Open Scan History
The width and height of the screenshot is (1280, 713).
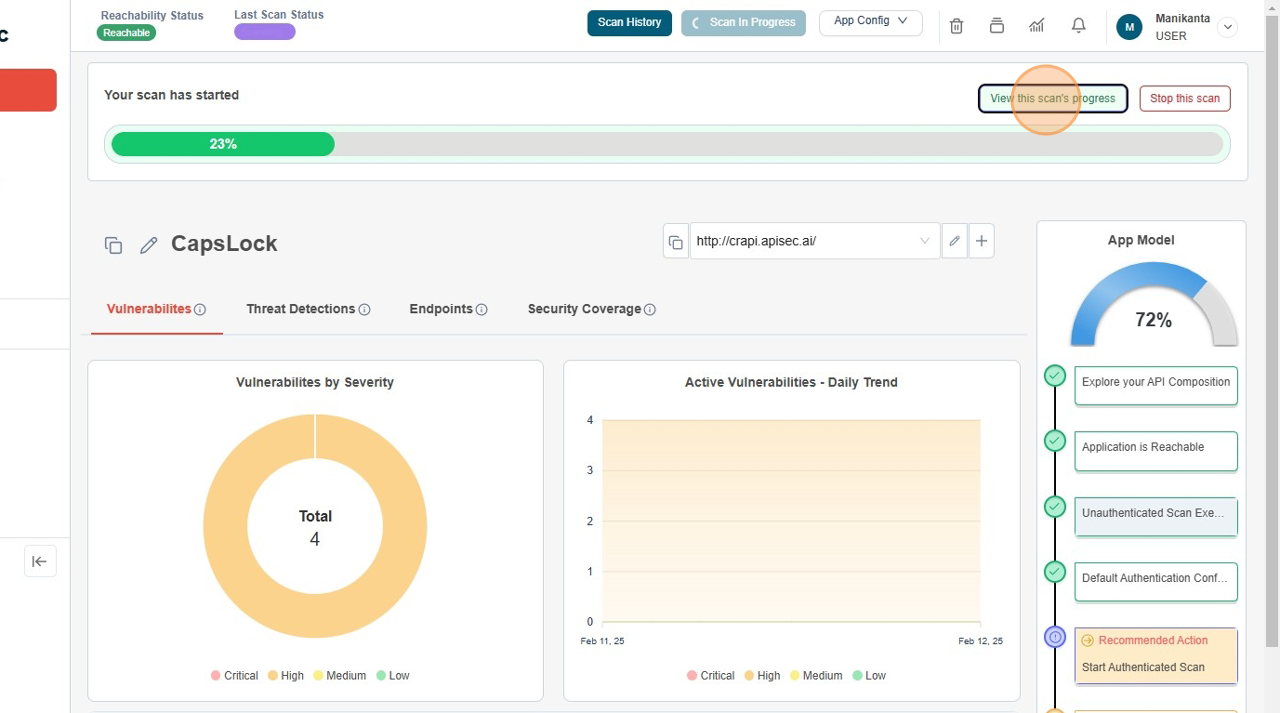pyautogui.click(x=629, y=22)
